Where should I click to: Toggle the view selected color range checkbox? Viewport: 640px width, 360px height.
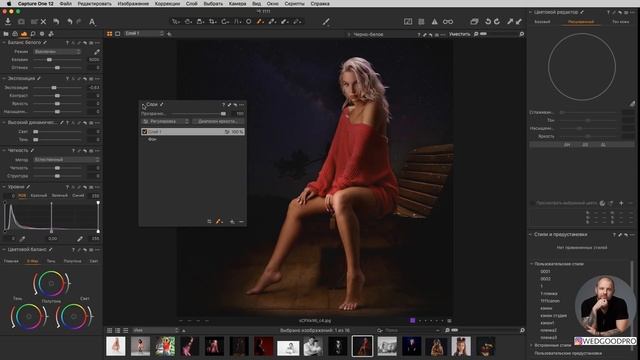[533, 203]
